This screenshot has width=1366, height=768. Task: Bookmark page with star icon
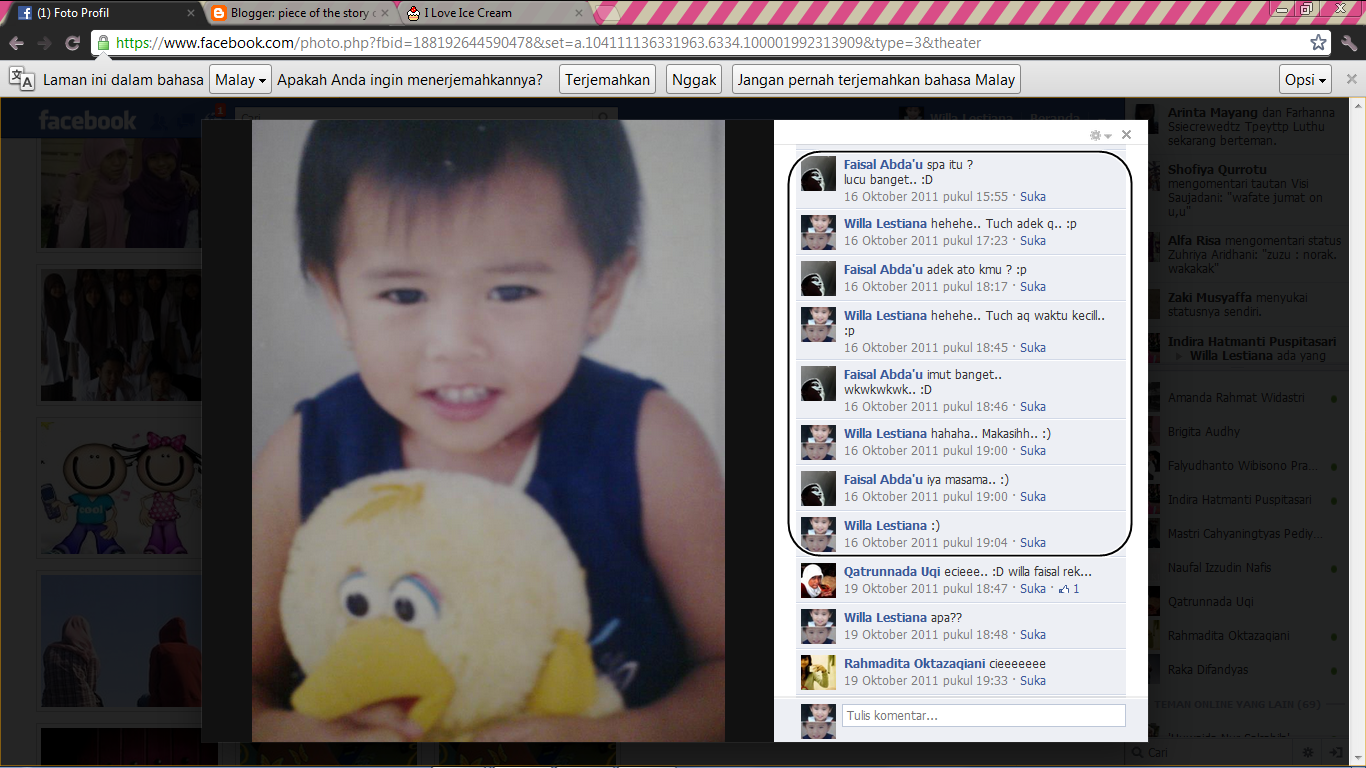[1318, 43]
